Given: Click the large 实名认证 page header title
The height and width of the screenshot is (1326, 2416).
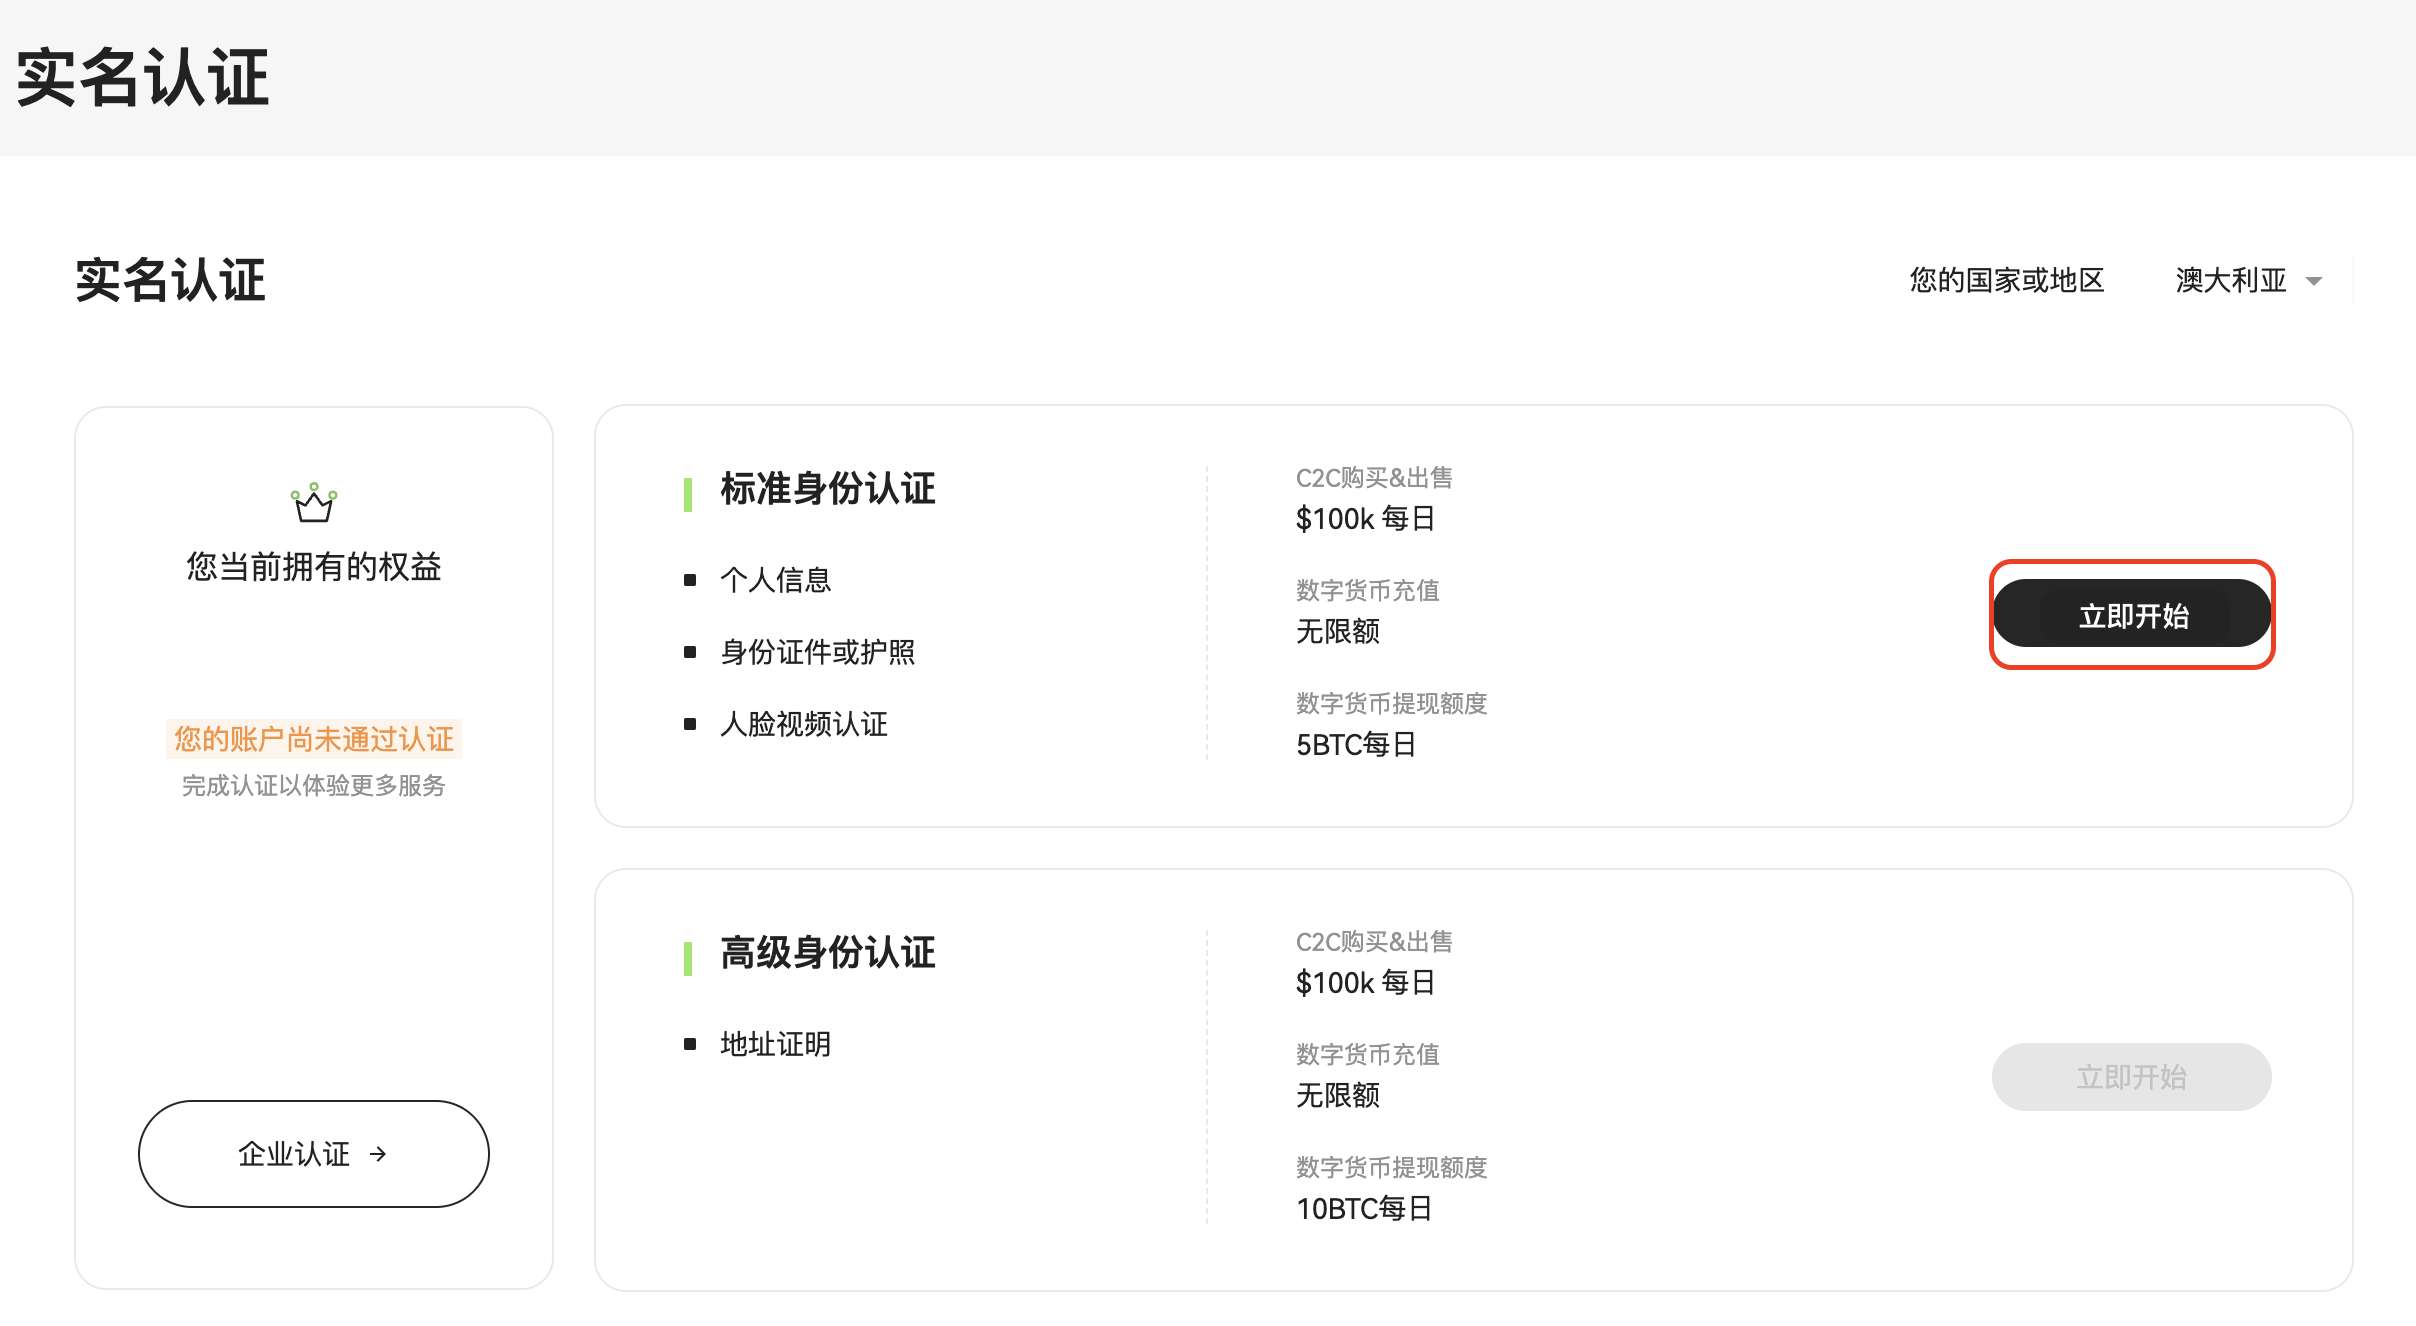Looking at the screenshot, I should coord(142,77).
